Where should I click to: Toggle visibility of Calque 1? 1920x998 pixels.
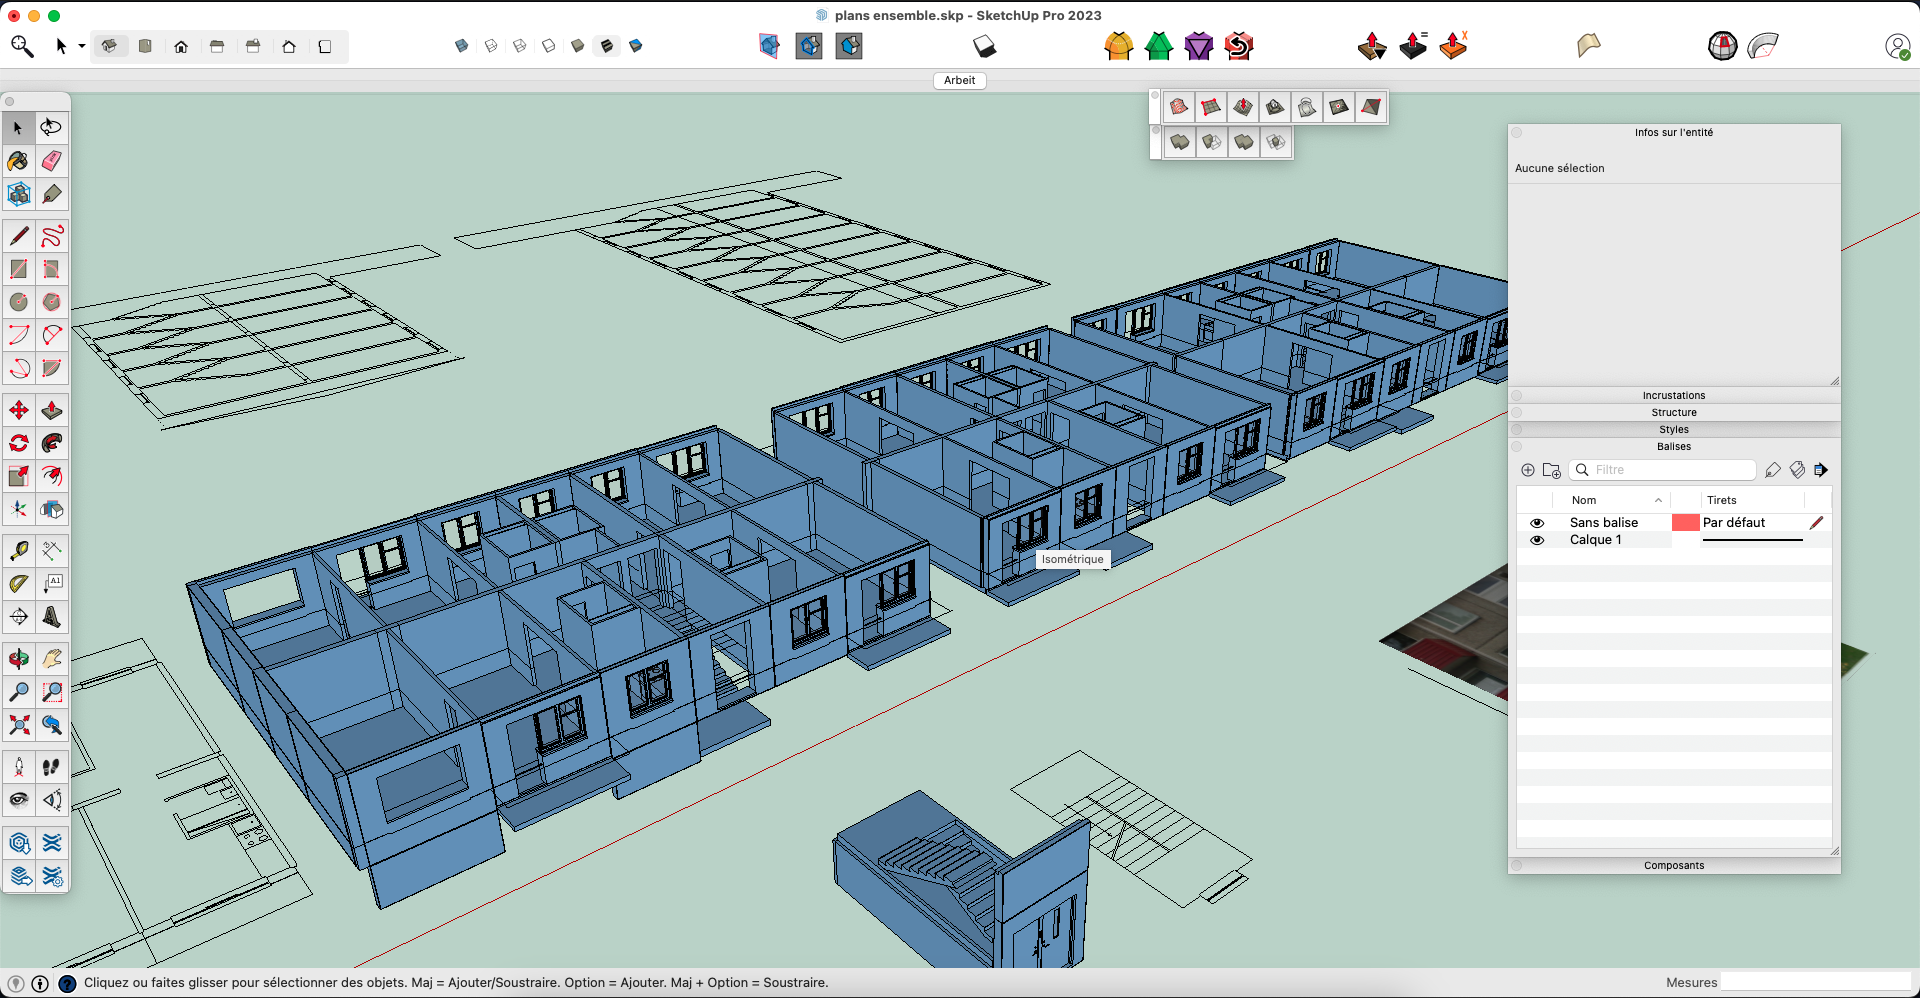coord(1538,540)
